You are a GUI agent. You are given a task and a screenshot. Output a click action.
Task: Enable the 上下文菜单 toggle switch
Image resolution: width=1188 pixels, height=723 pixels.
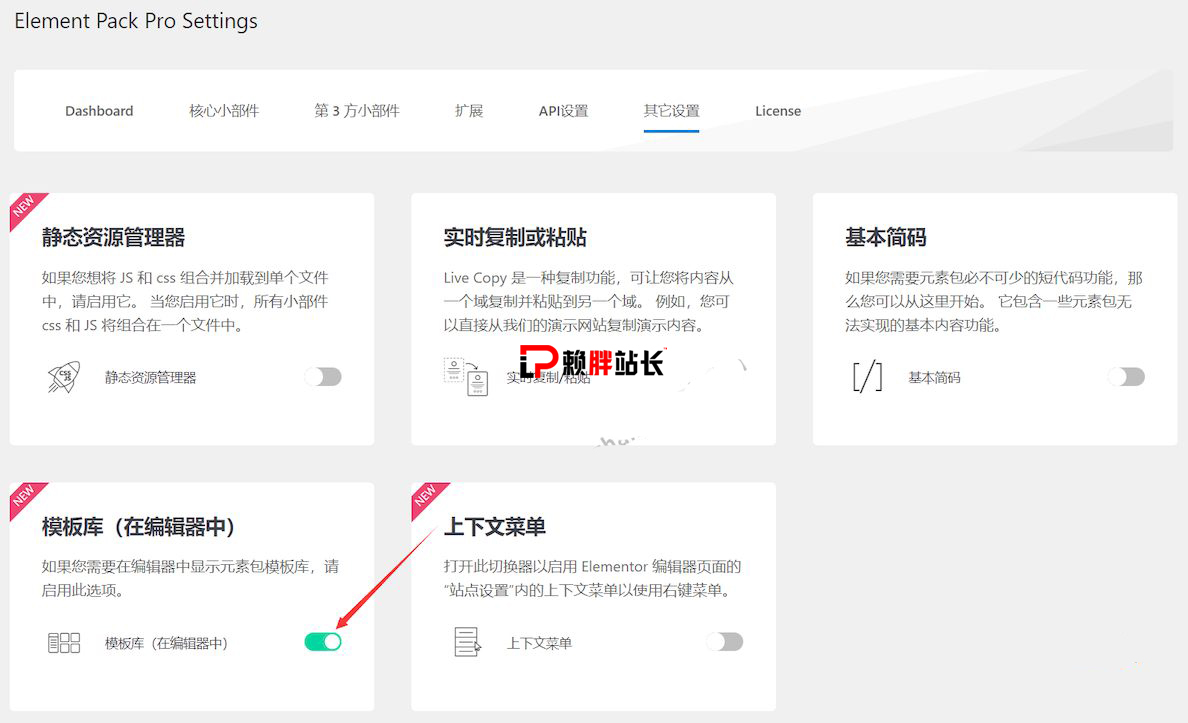pos(725,642)
